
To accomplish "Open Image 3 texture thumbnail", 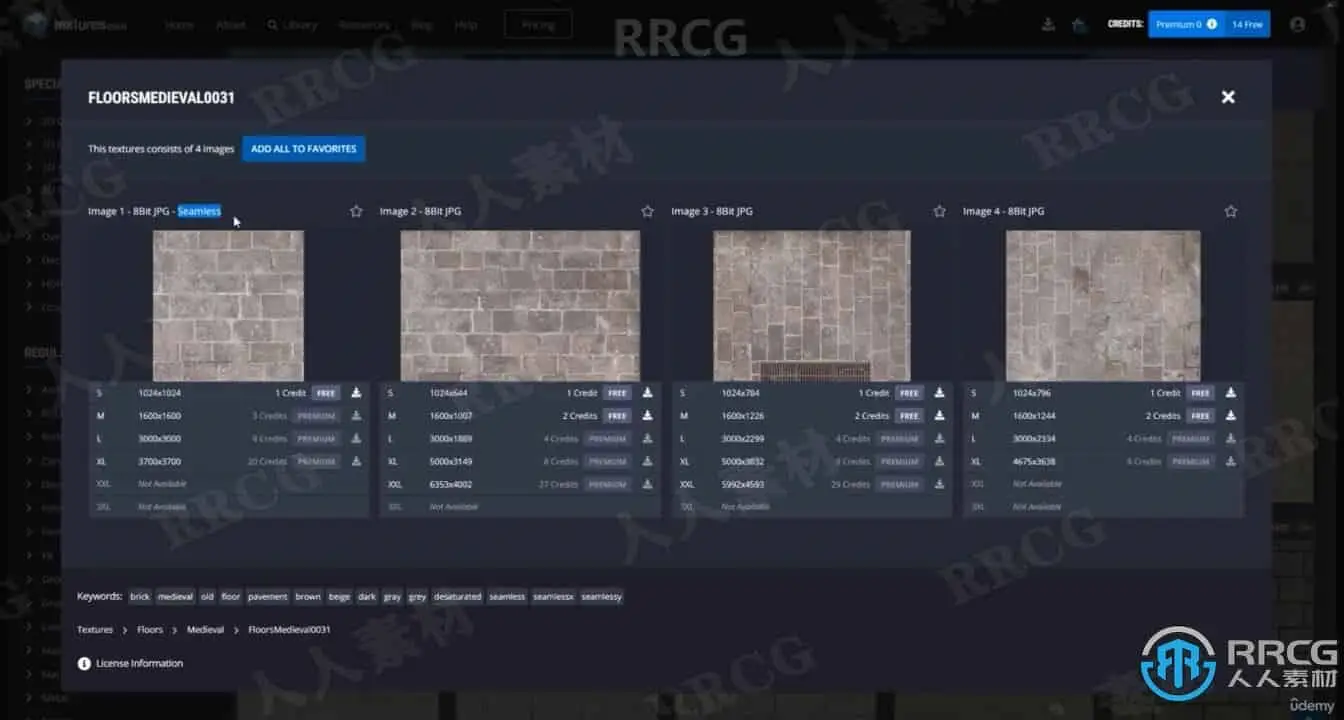I will click(812, 306).
